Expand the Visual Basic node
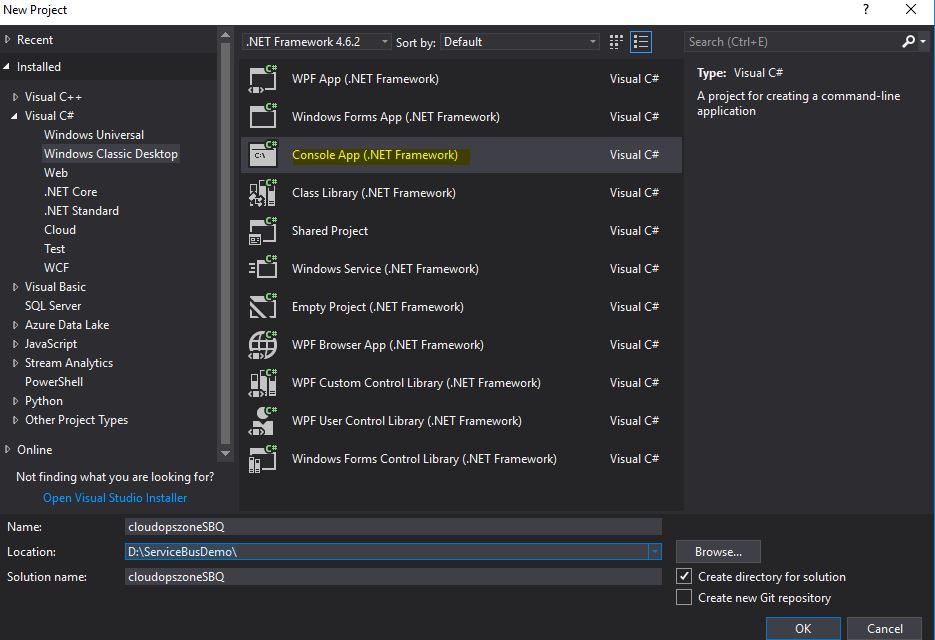935x640 pixels. click(x=16, y=287)
